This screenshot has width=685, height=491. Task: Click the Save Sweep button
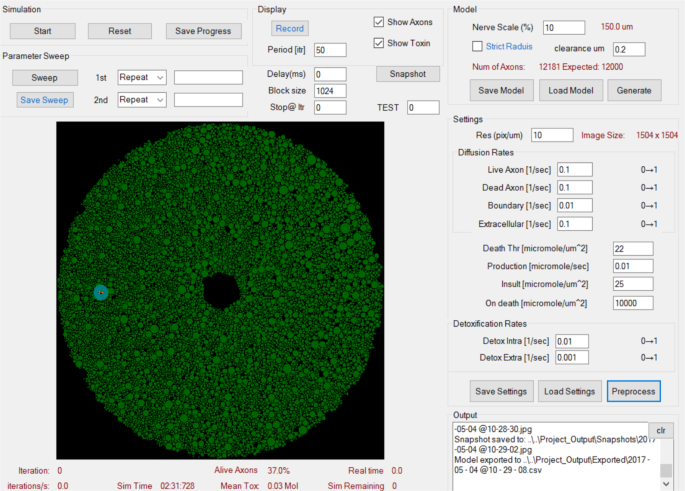[44, 99]
